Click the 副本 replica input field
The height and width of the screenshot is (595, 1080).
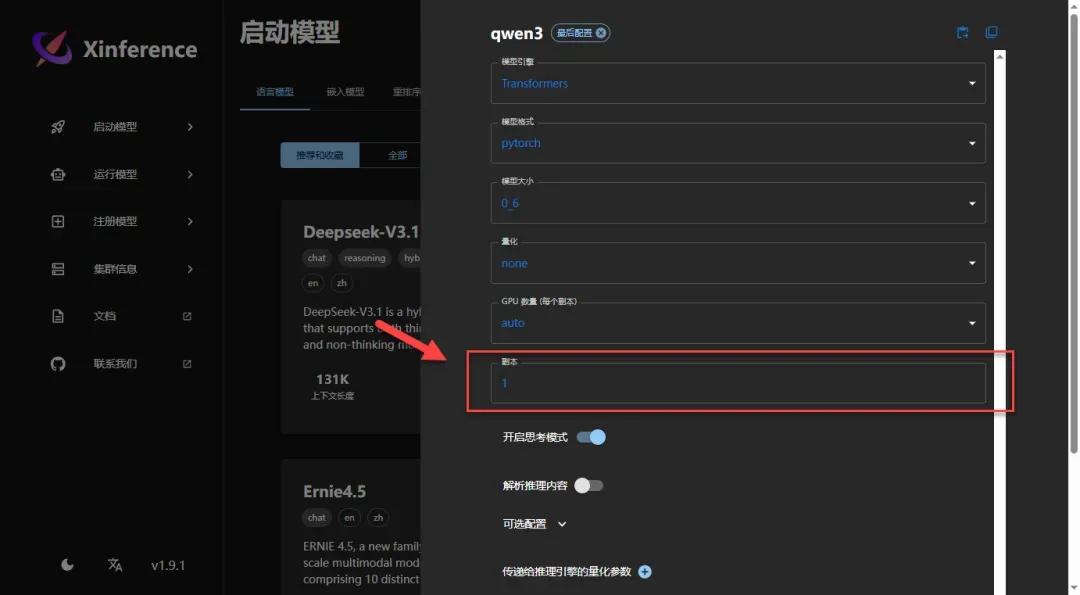(738, 383)
